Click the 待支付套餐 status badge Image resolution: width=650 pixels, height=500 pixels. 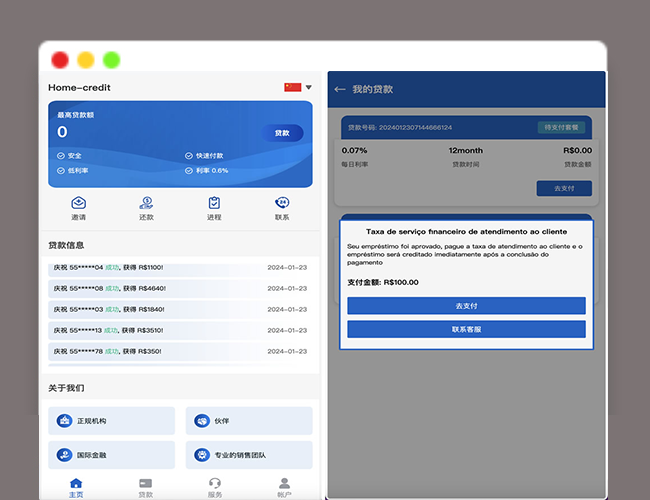pos(565,128)
